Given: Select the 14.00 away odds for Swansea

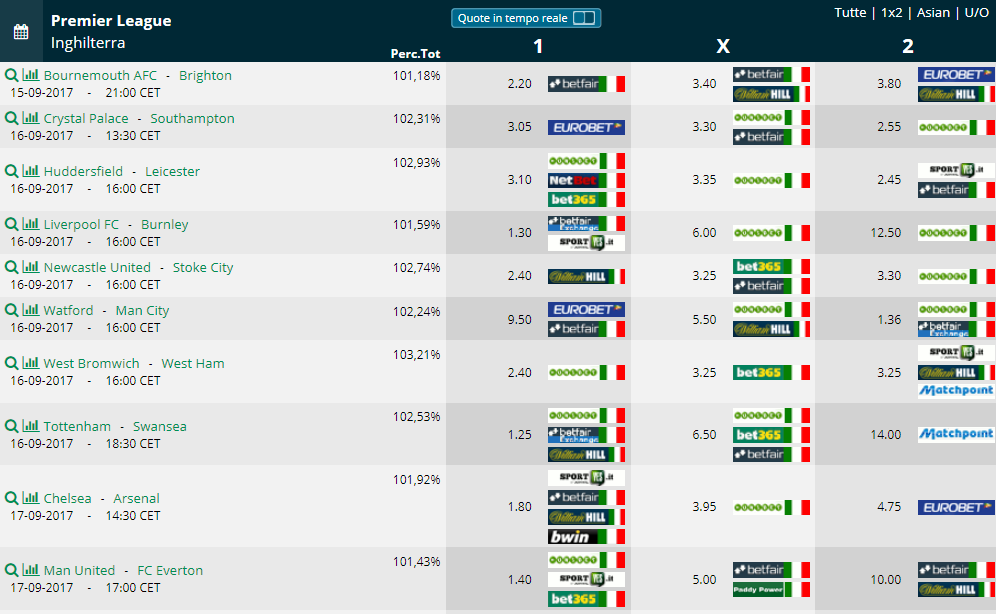Looking at the screenshot, I should [x=886, y=434].
